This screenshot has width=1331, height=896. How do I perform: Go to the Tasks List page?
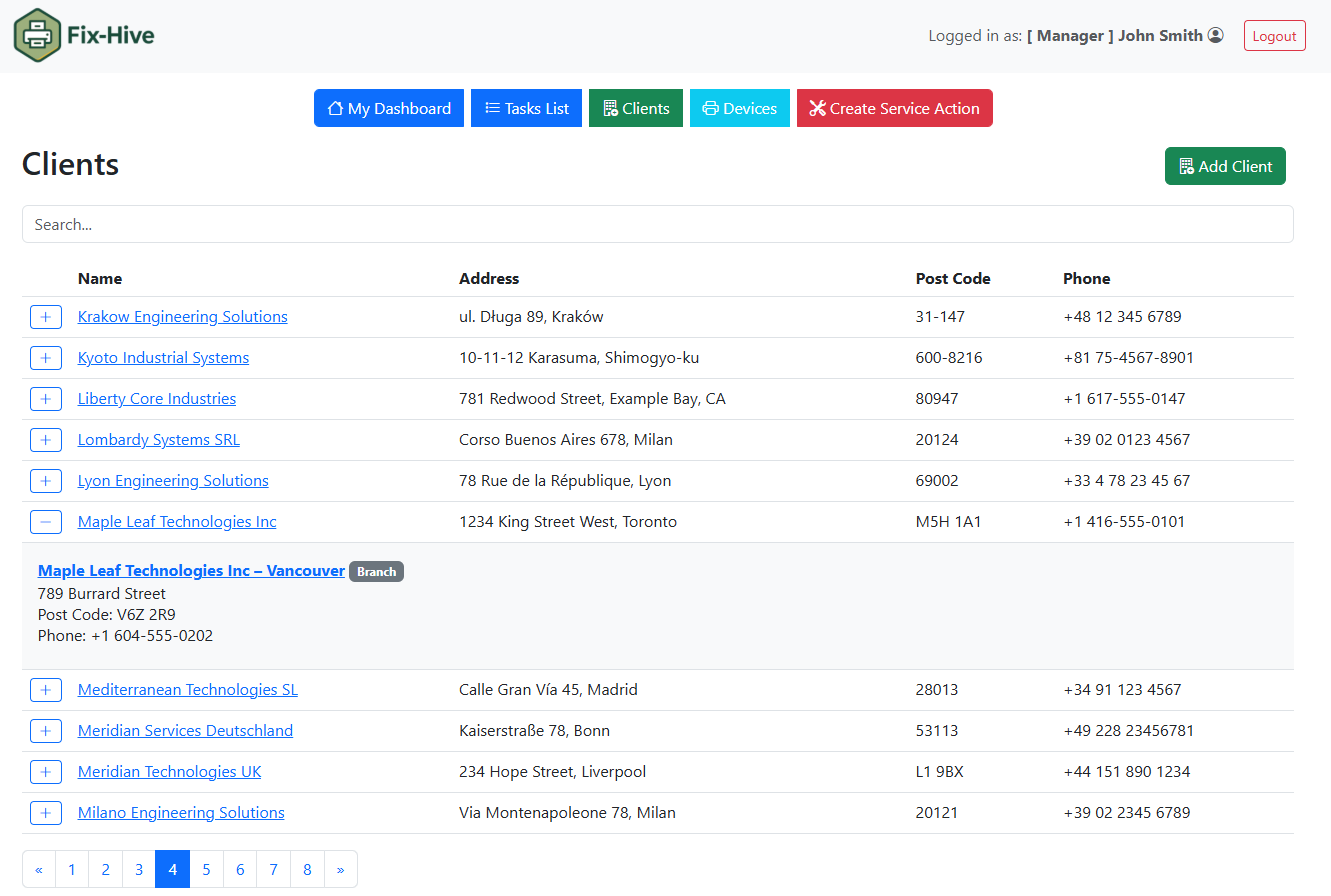click(526, 108)
